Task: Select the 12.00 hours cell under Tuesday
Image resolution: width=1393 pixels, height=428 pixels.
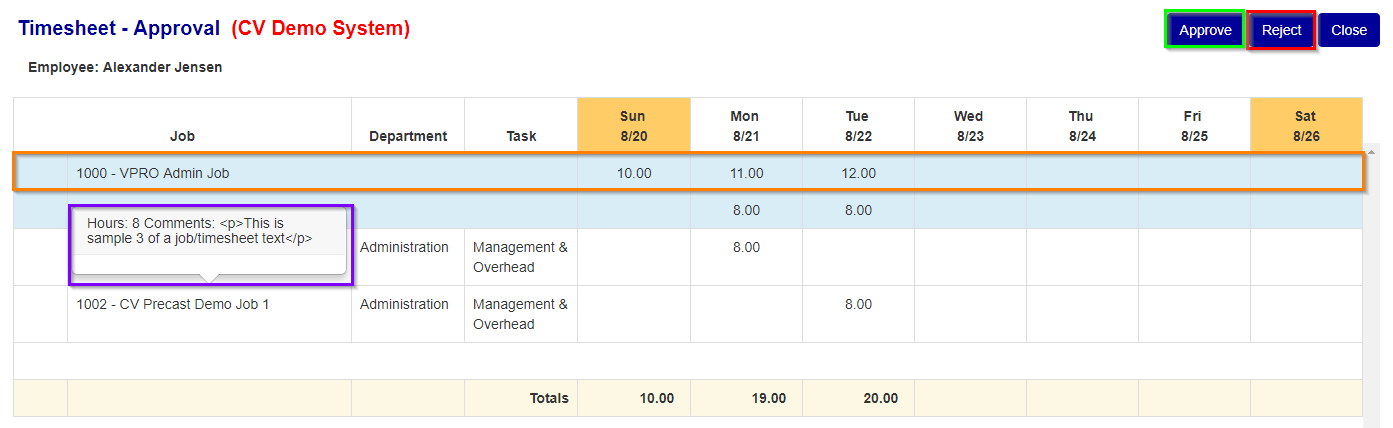Action: coord(857,173)
